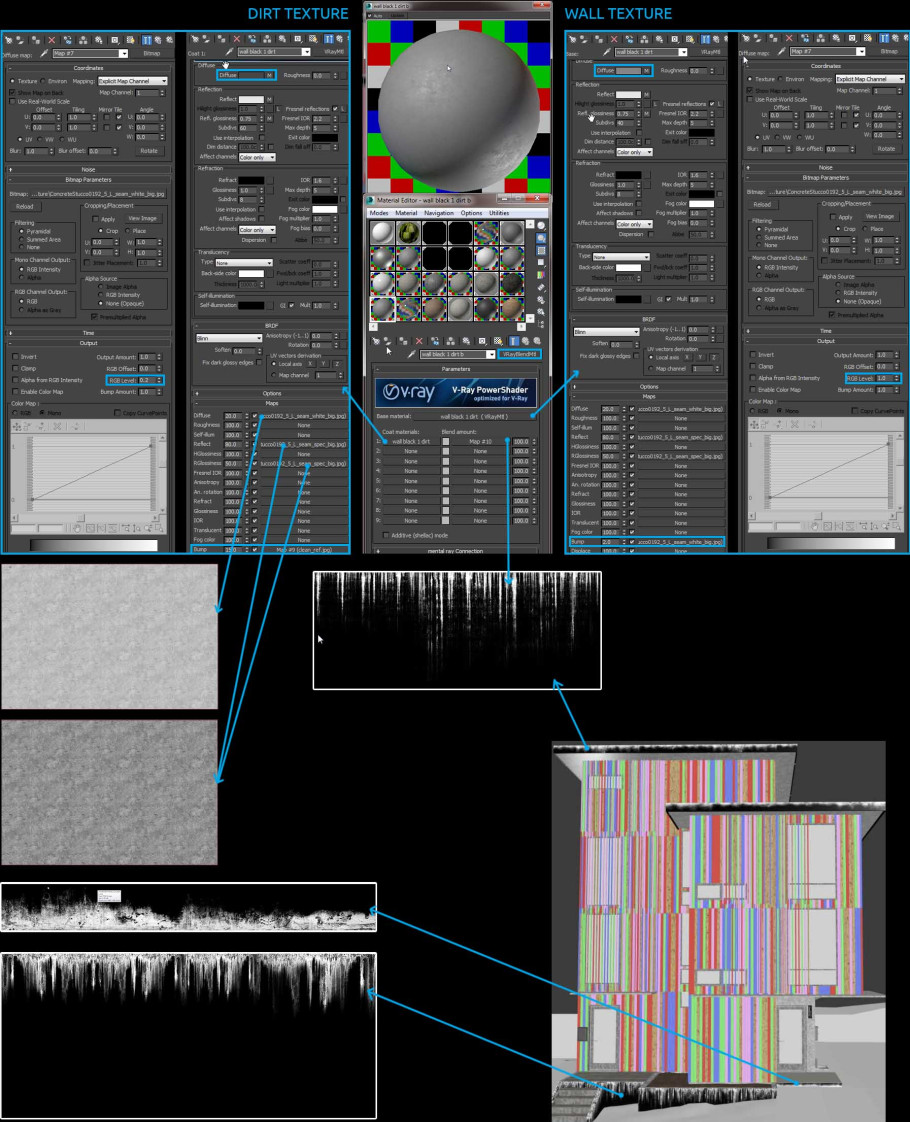Expand the Time rollout in Wall Texture
This screenshot has width=910, height=1122.
tap(826, 331)
